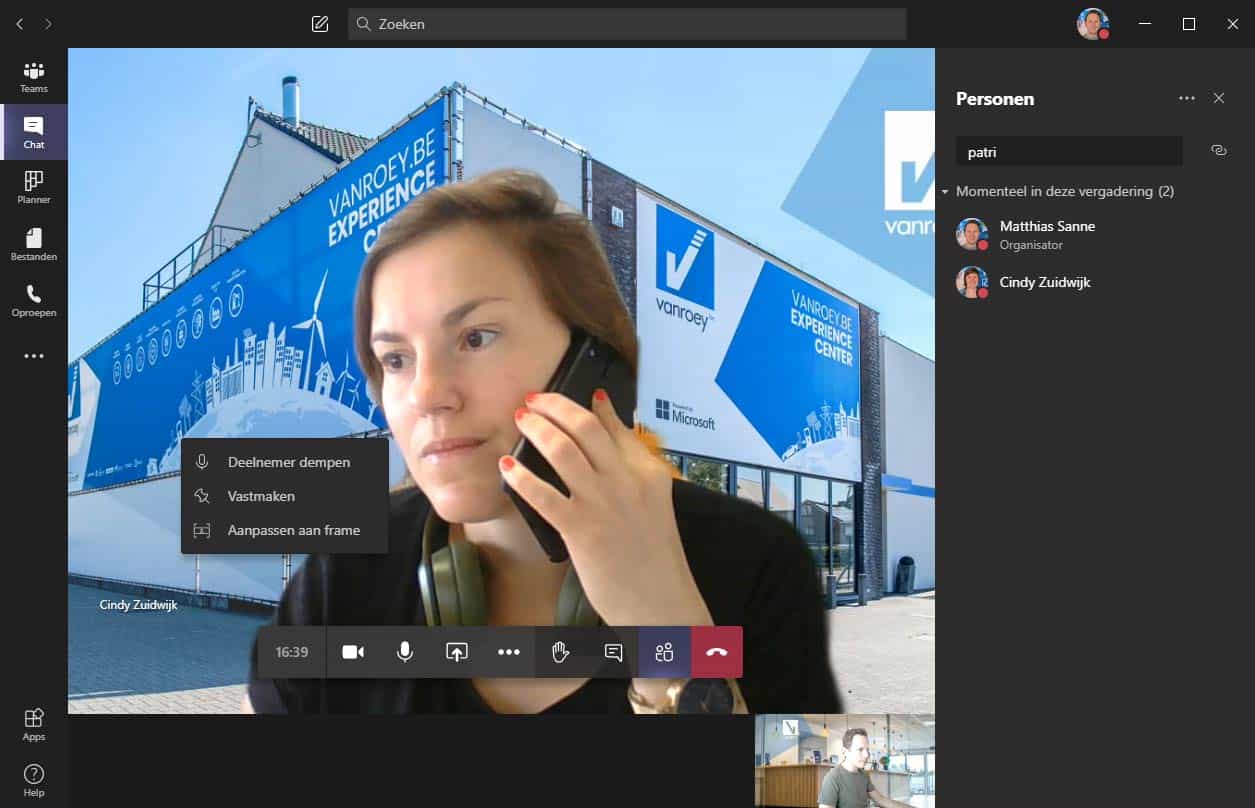Select Vastmaken from context menu
The height and width of the screenshot is (808, 1255).
coord(285,496)
